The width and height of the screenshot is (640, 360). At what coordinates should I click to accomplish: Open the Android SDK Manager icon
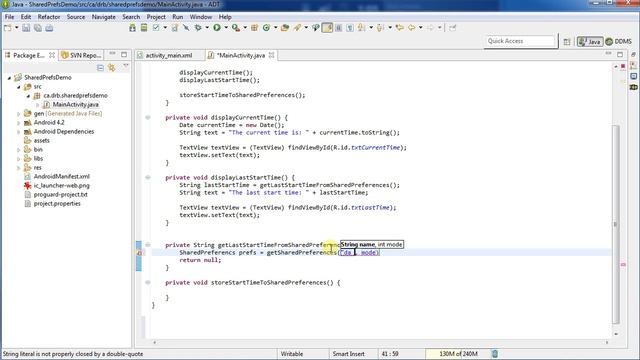(132, 28)
